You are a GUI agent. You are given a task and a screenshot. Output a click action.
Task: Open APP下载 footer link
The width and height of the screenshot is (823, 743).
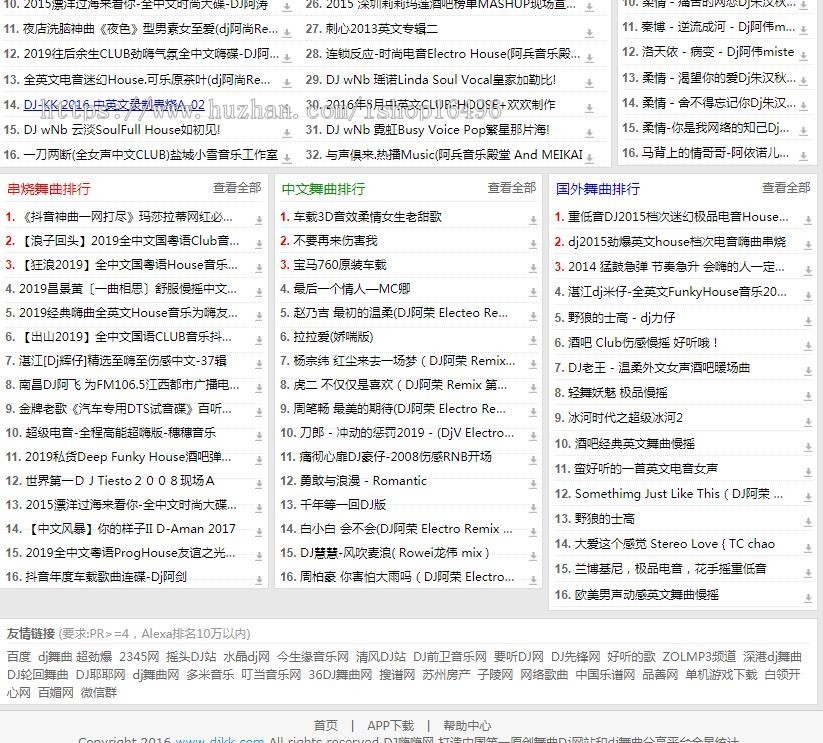point(391,725)
